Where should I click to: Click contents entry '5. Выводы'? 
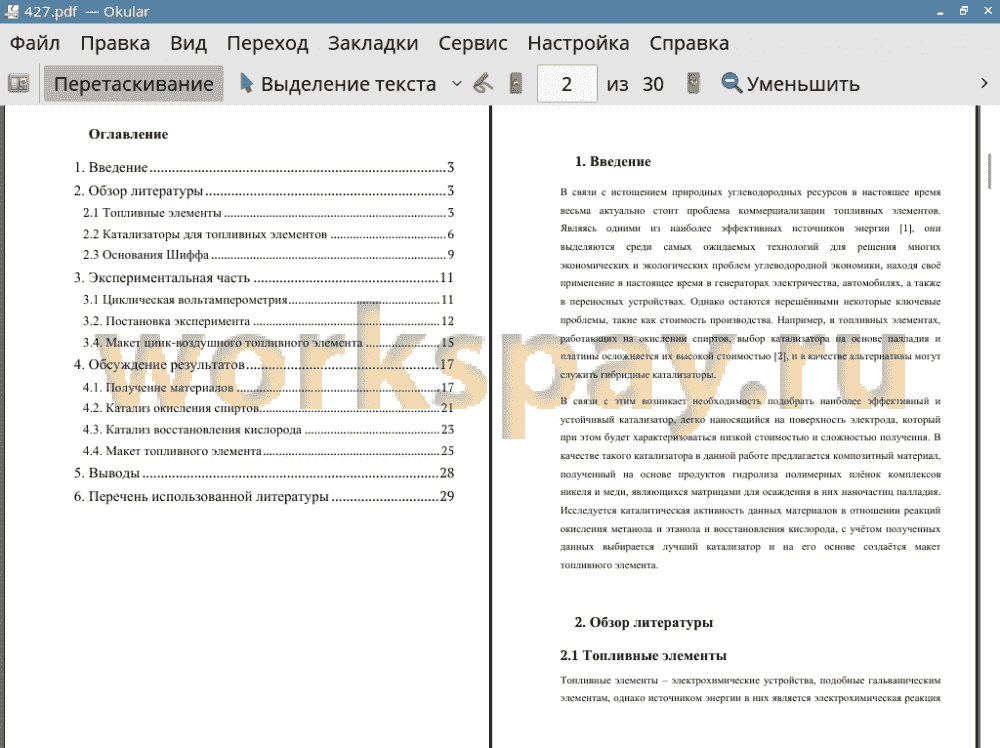click(x=264, y=473)
